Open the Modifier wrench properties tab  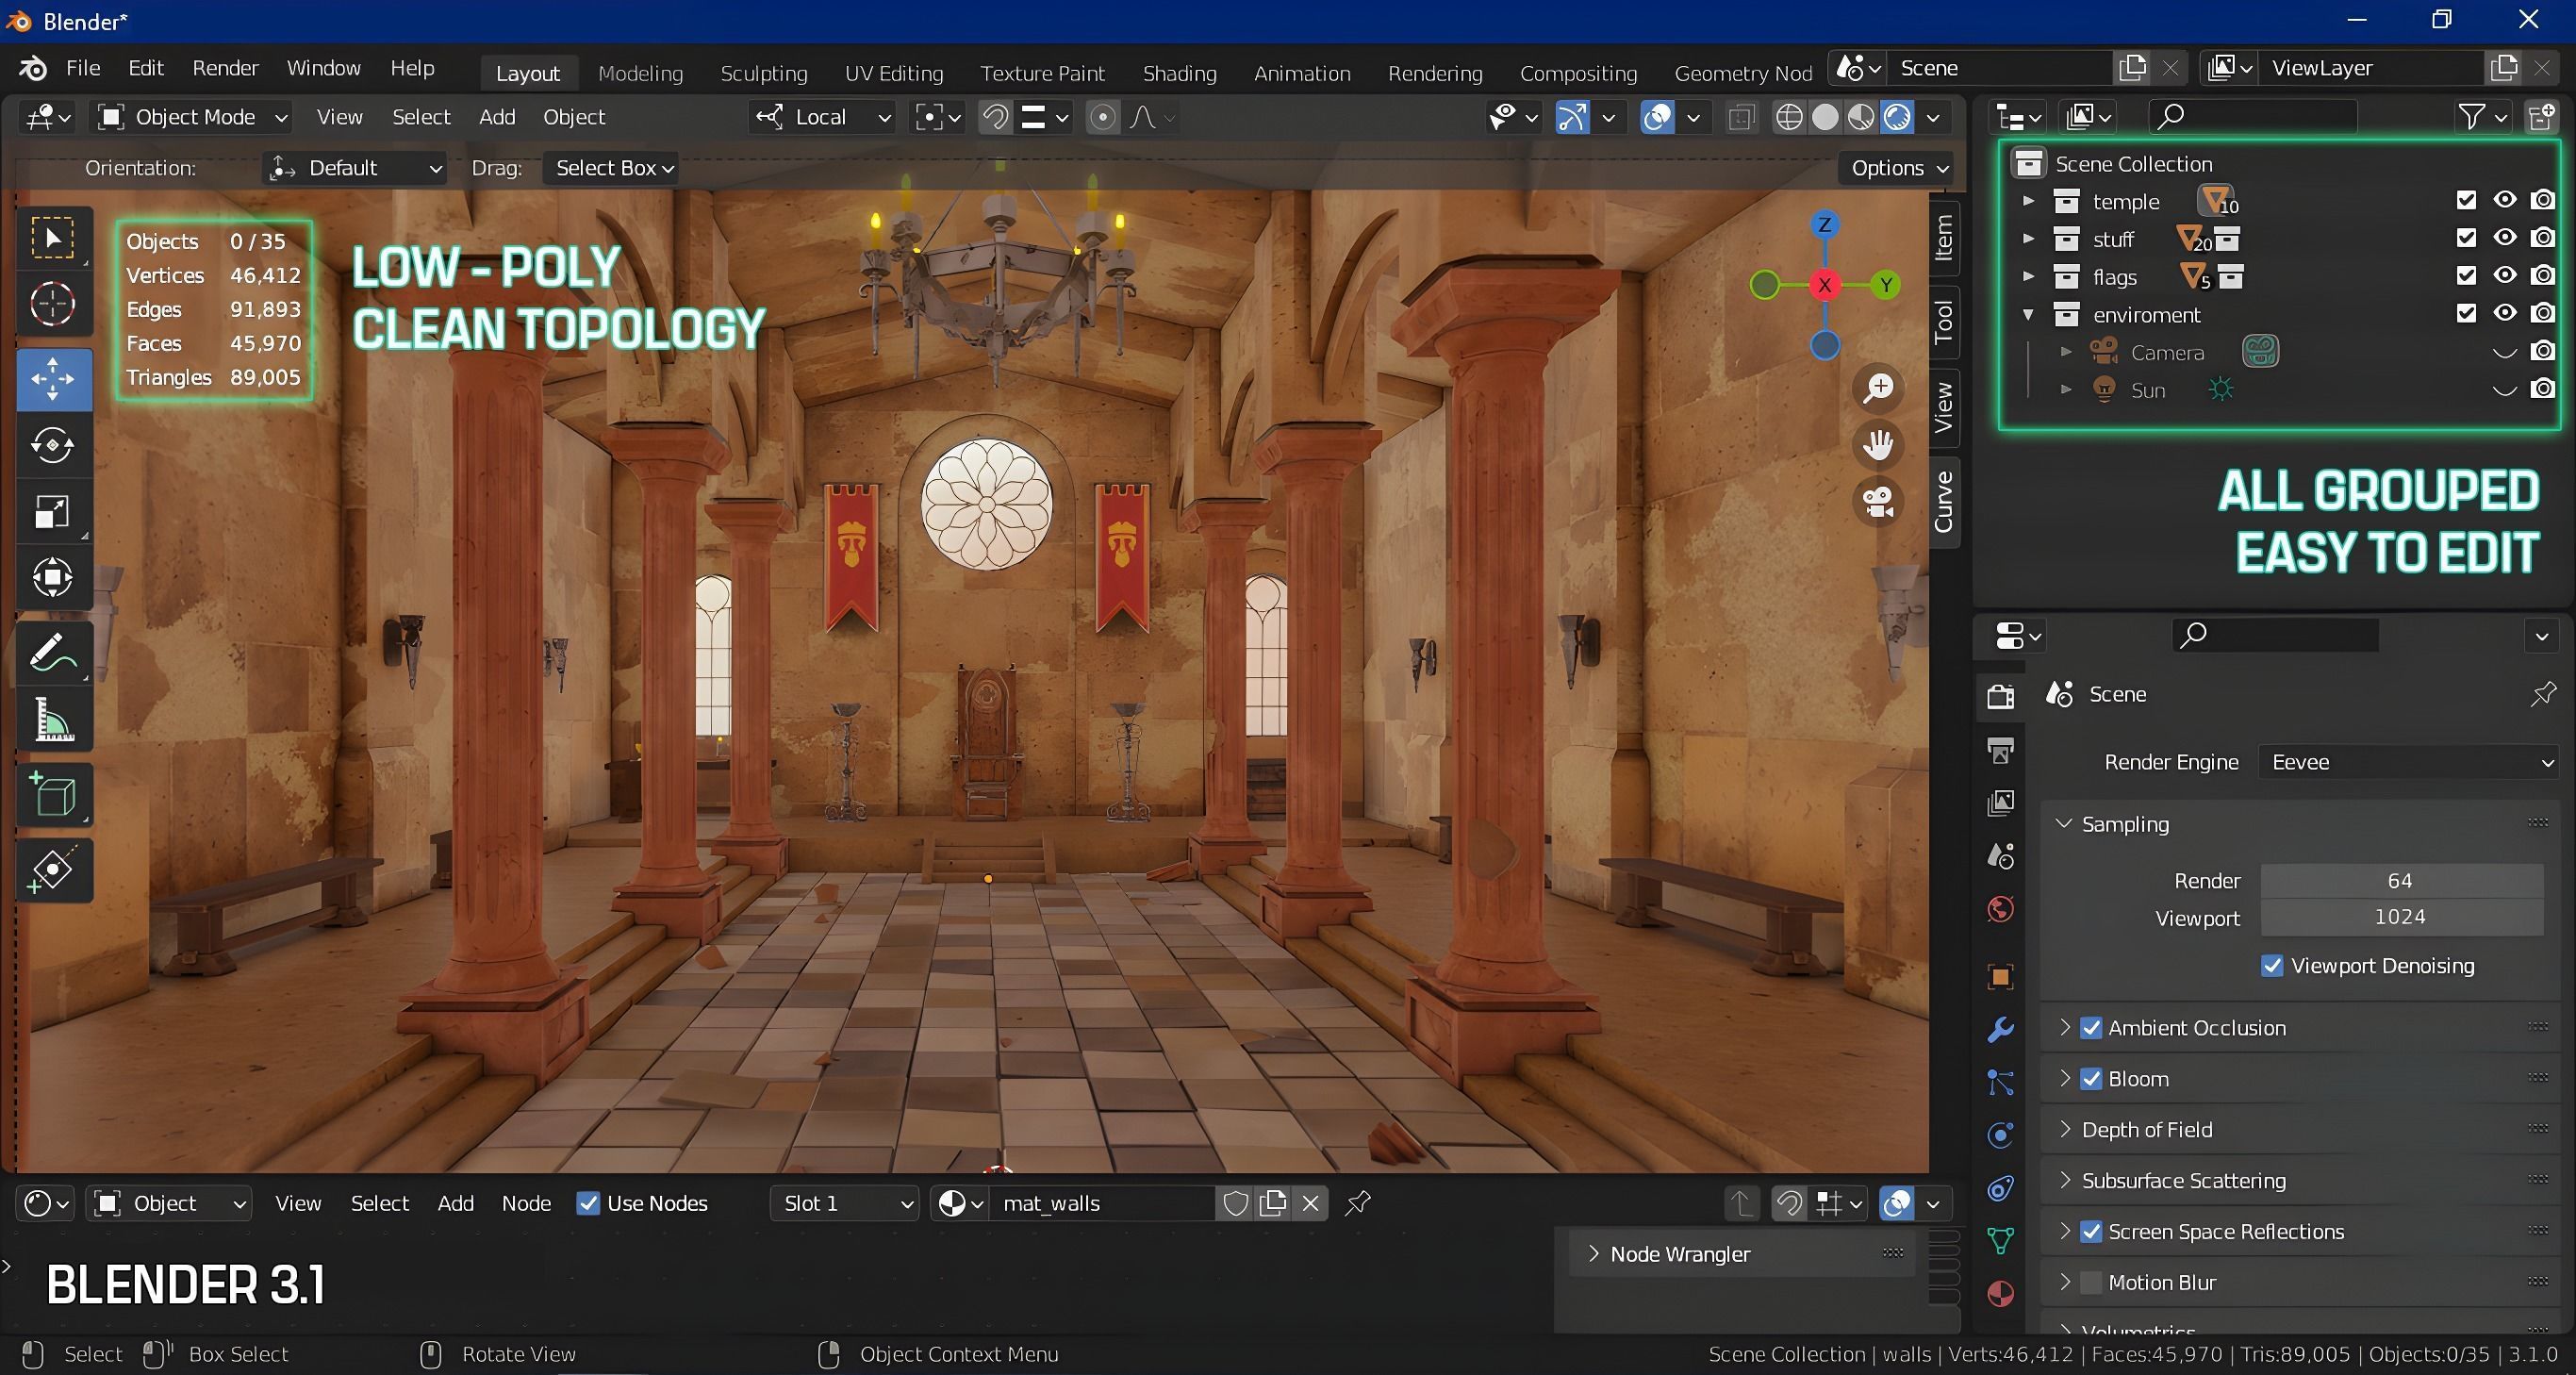point(2000,1030)
